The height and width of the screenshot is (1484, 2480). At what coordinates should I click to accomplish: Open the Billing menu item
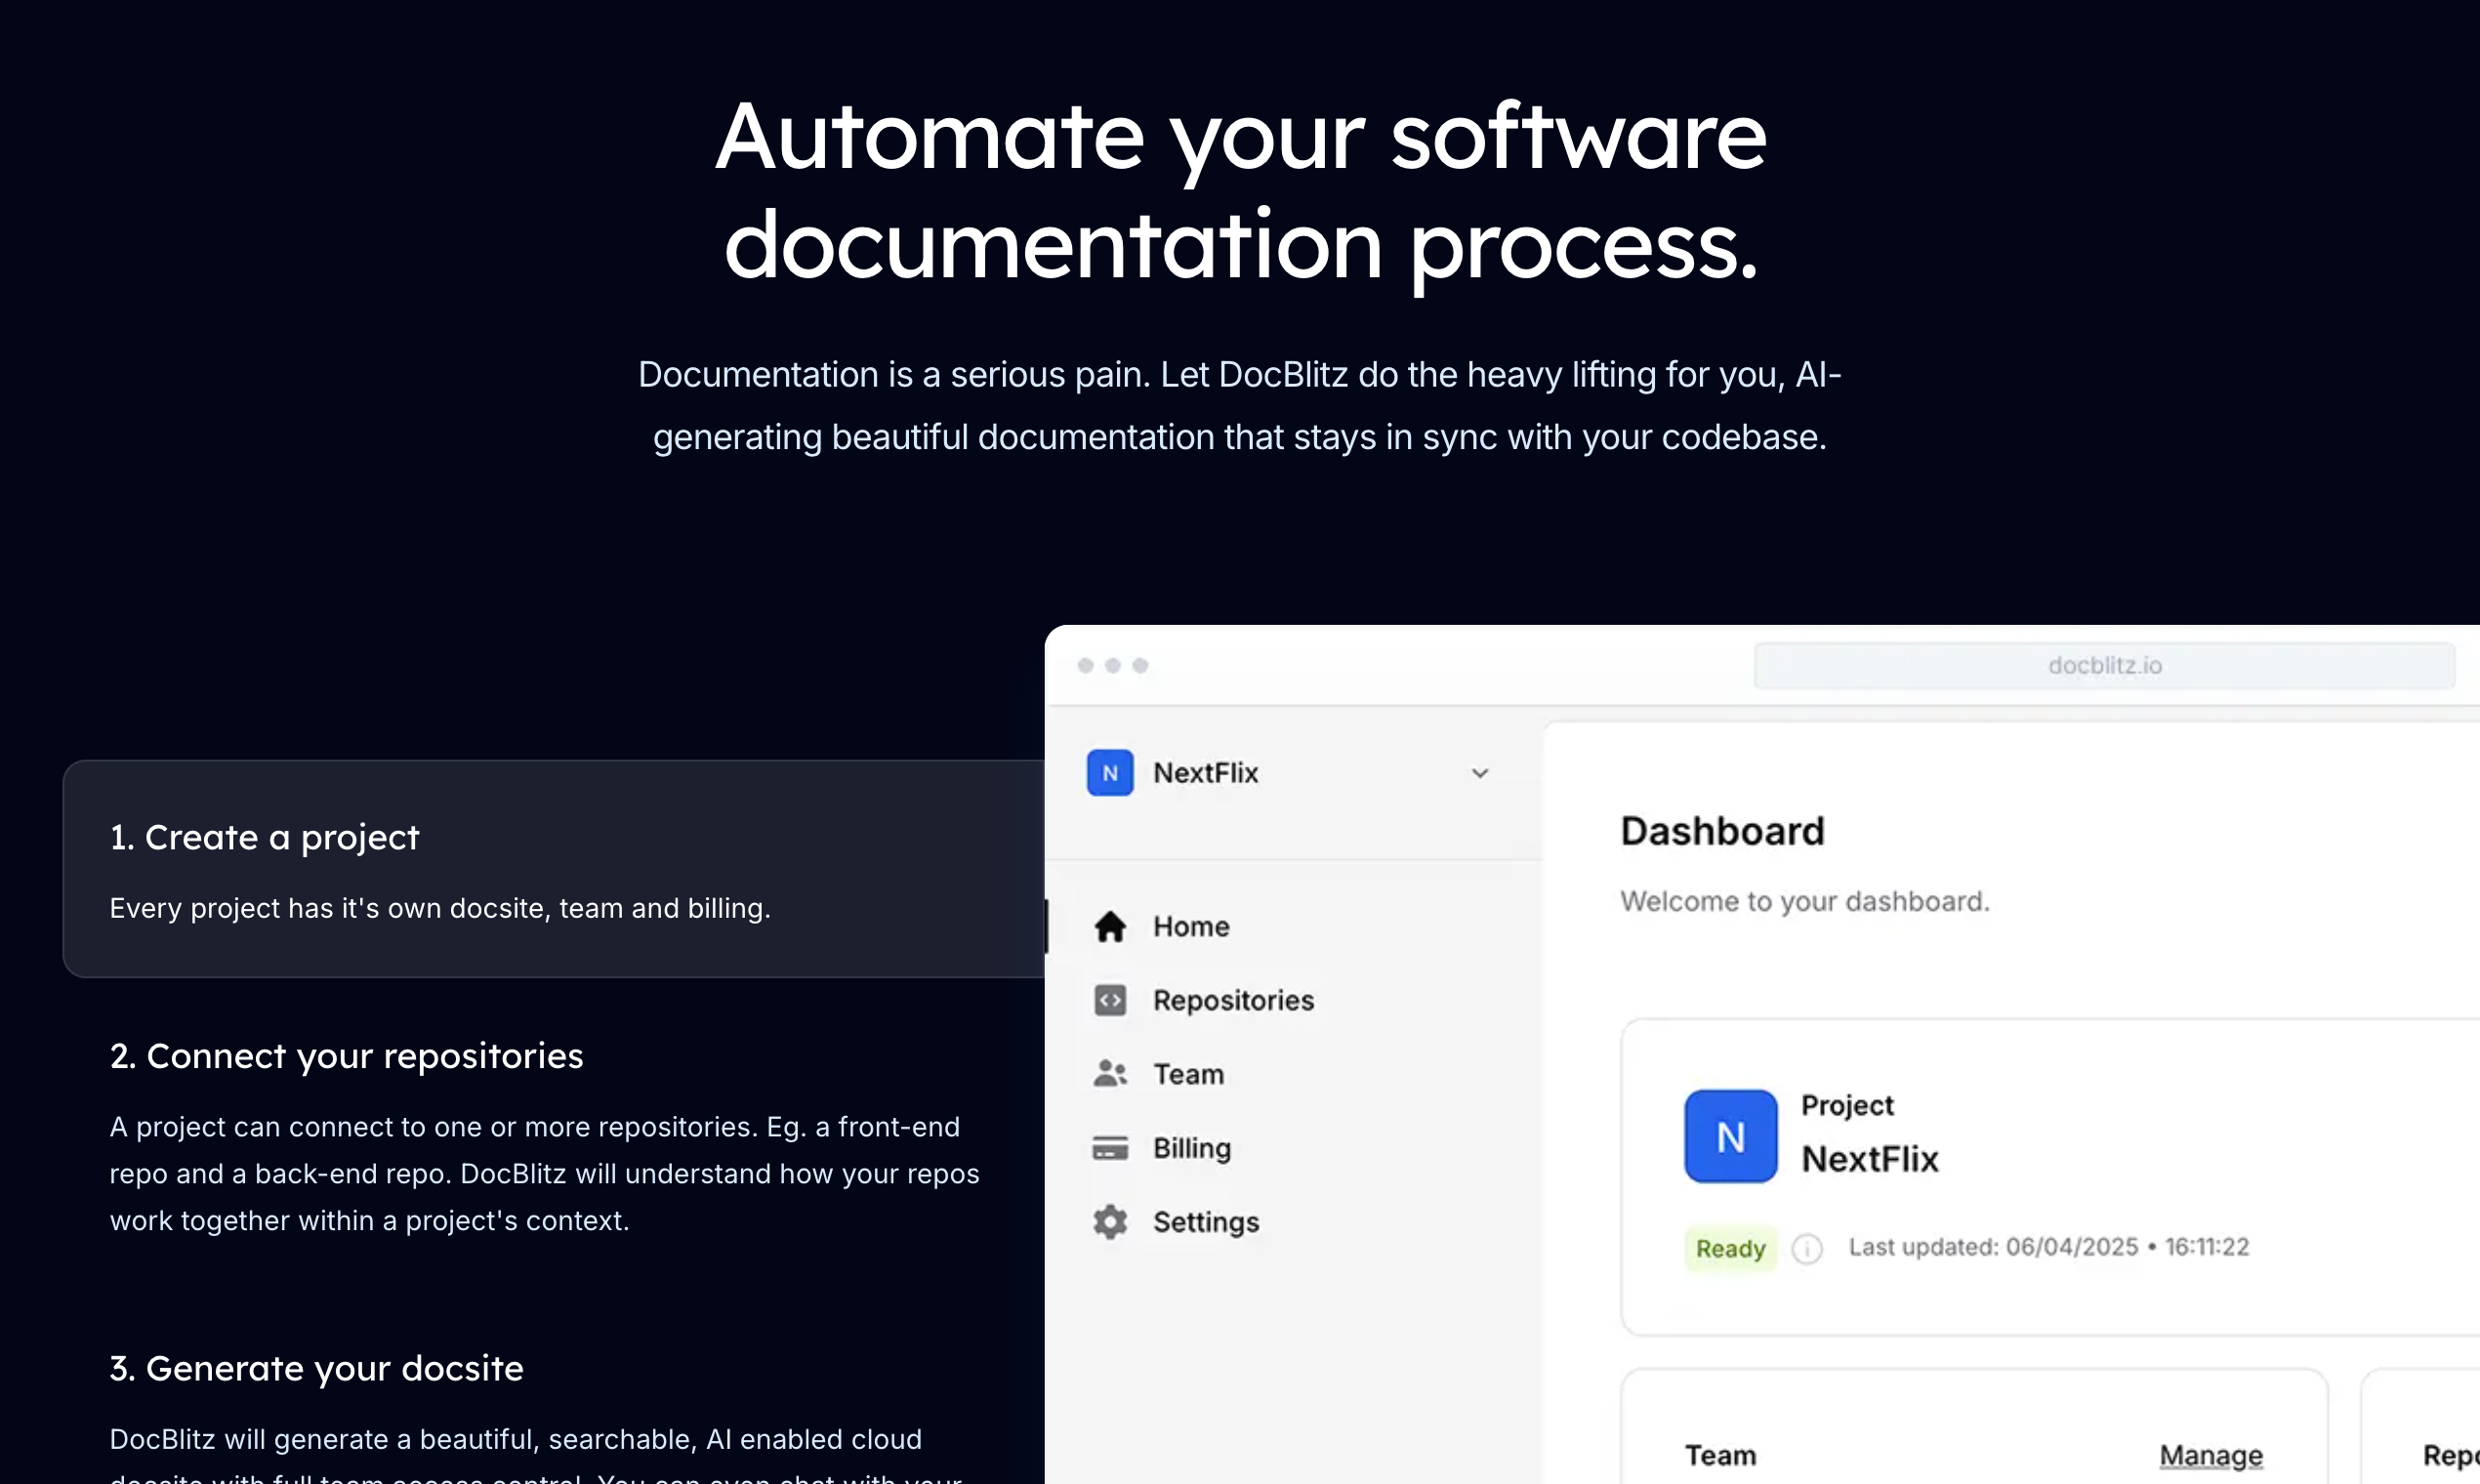coord(1192,1148)
